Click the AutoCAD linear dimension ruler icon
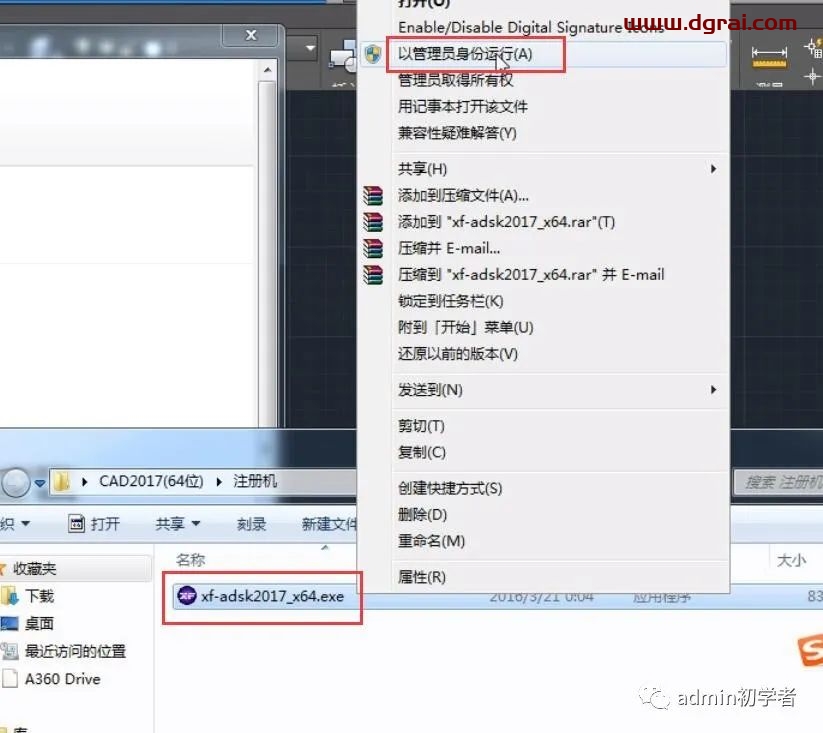823x733 pixels. [x=769, y=58]
